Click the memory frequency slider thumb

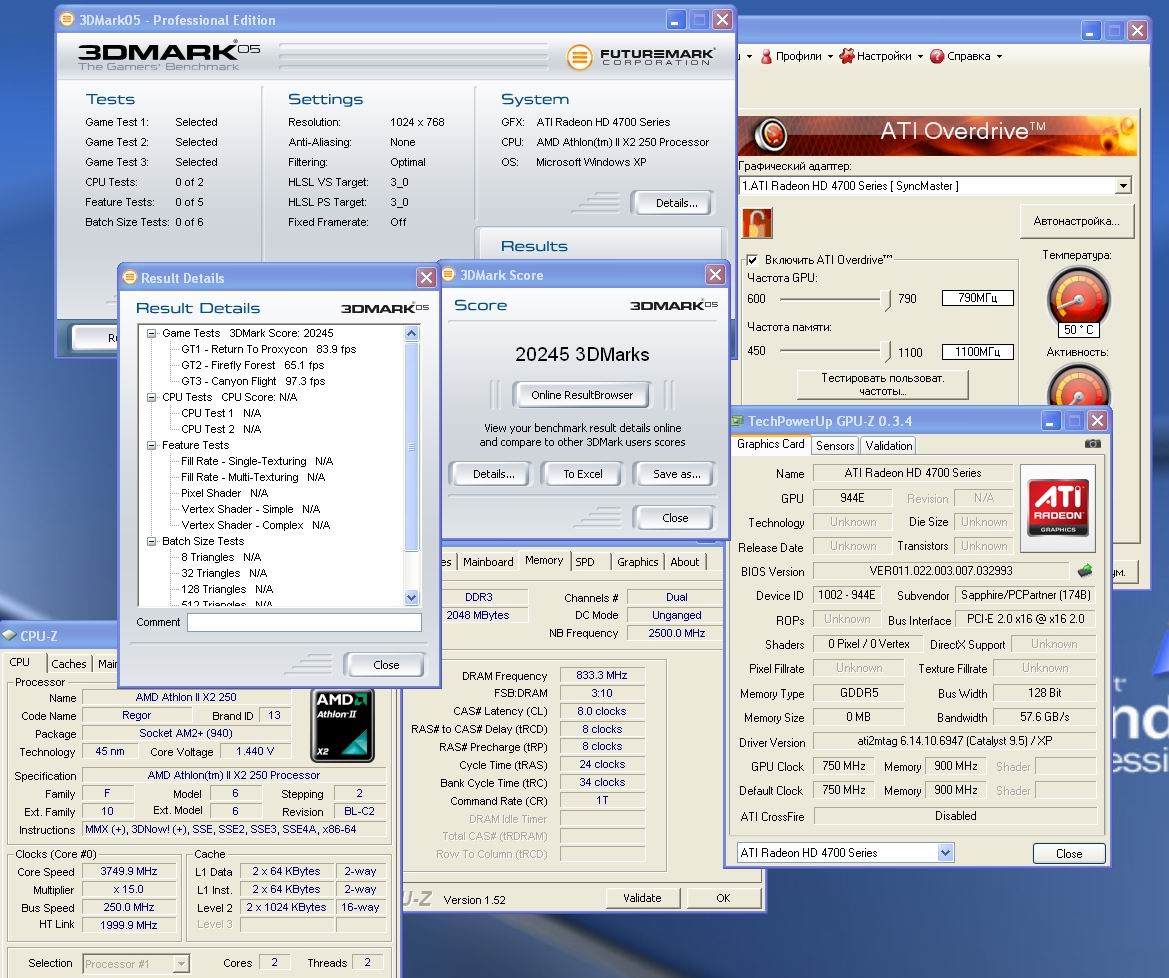(x=886, y=351)
